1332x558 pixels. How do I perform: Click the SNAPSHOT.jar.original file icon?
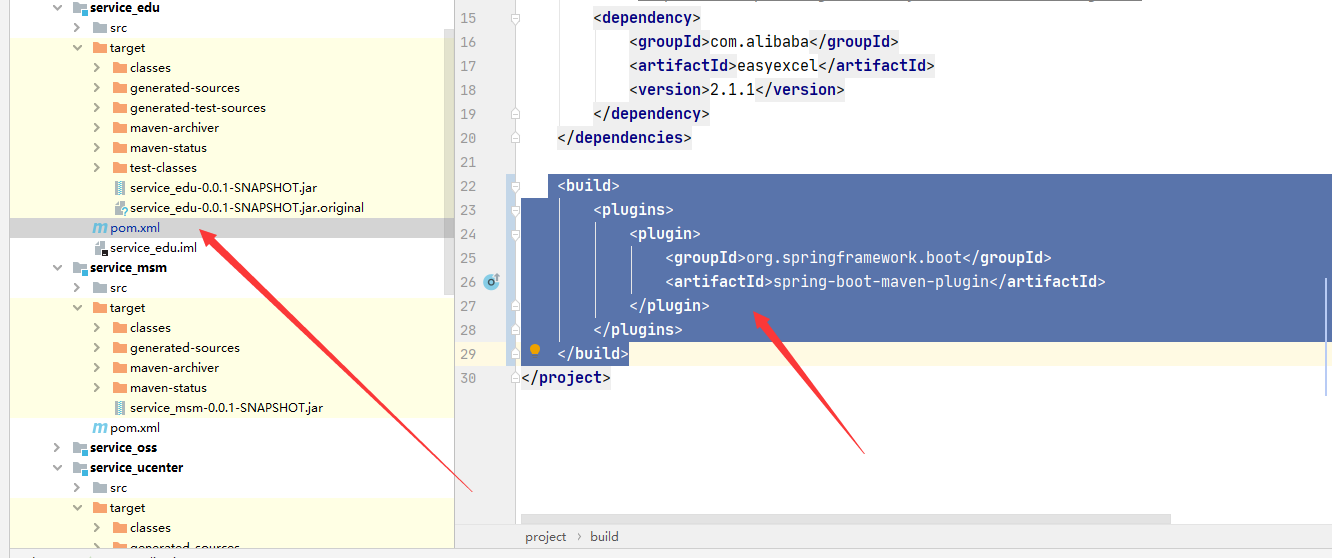(120, 208)
